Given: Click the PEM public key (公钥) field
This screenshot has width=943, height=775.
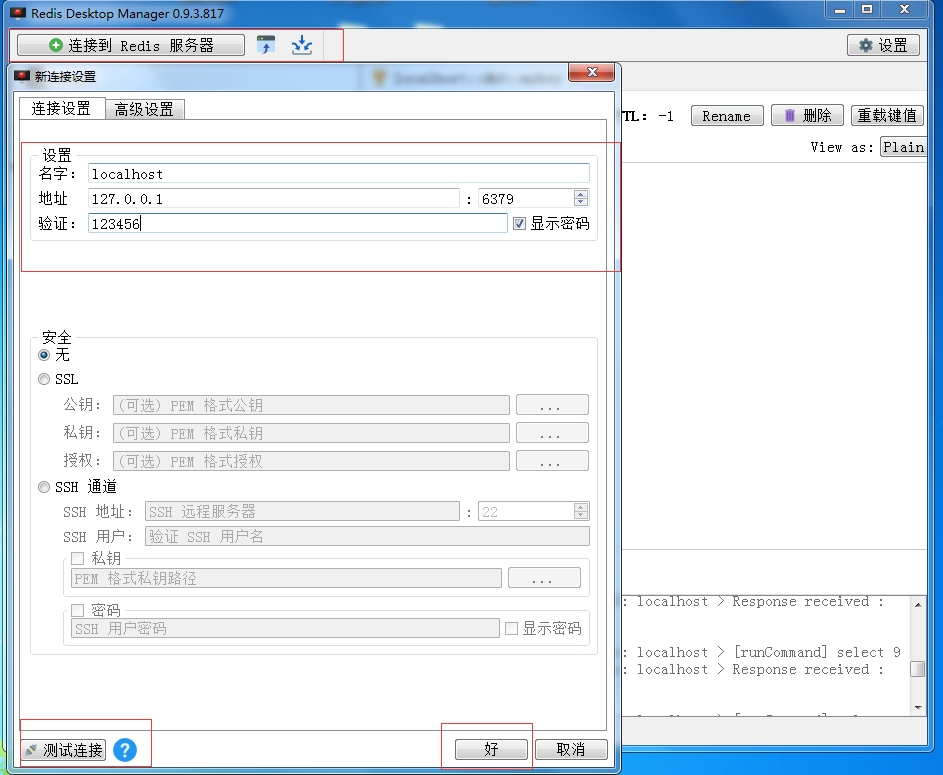Looking at the screenshot, I should click(311, 405).
